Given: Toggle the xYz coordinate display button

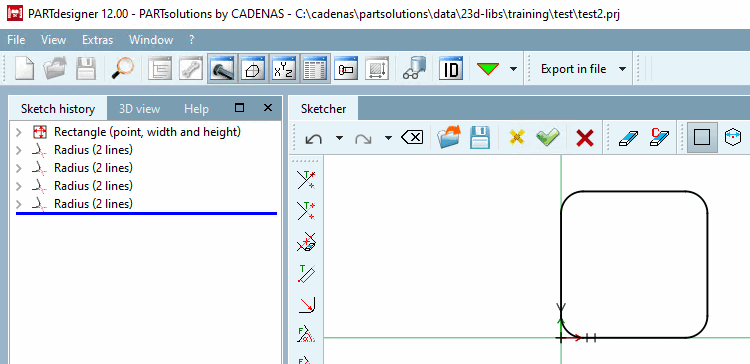Looking at the screenshot, I should 284,69.
